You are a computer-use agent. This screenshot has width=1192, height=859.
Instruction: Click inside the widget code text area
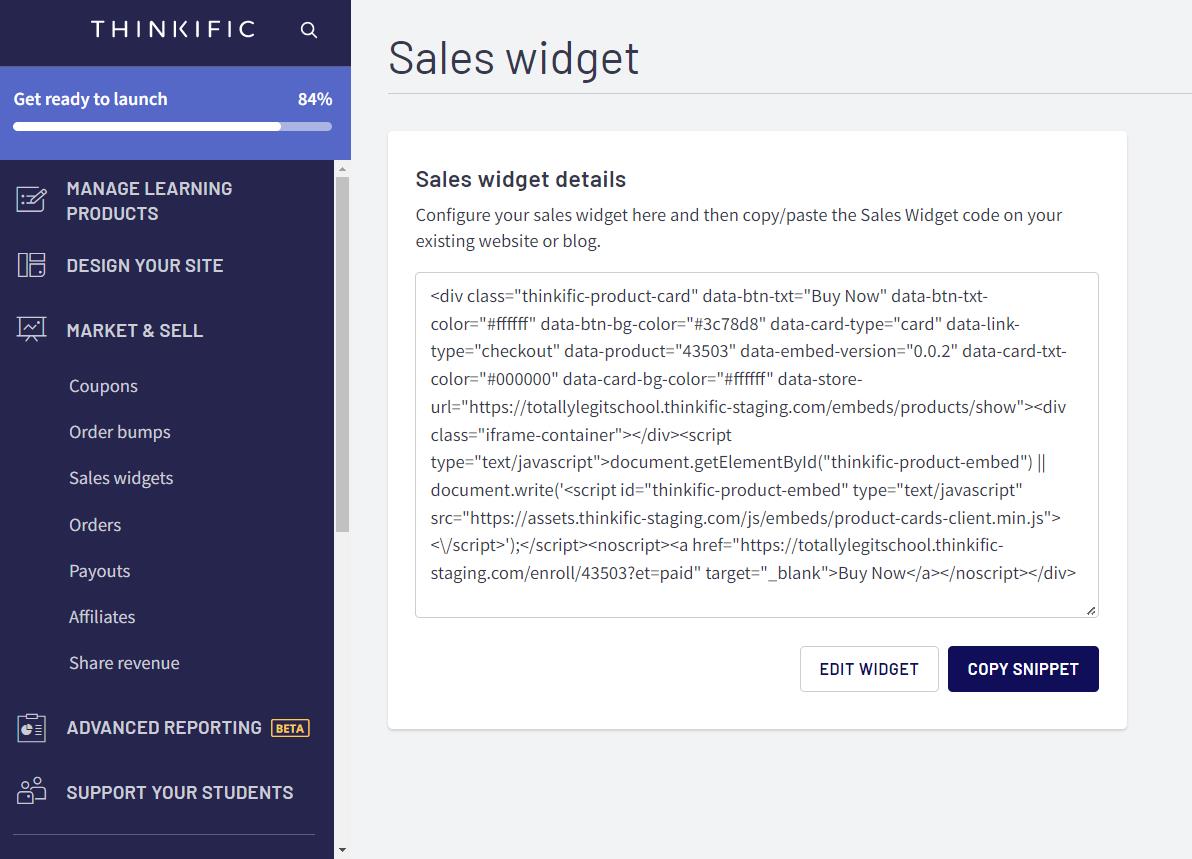pyautogui.click(x=756, y=445)
